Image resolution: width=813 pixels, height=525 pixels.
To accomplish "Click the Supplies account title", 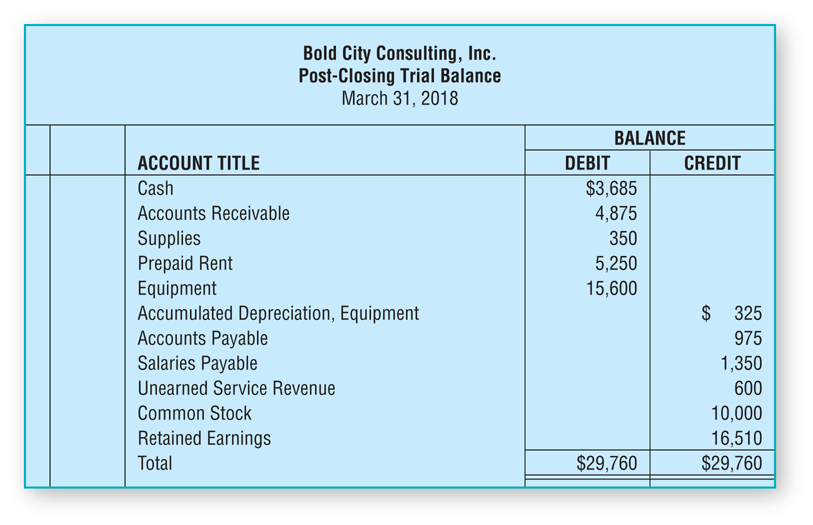I will 168,238.
